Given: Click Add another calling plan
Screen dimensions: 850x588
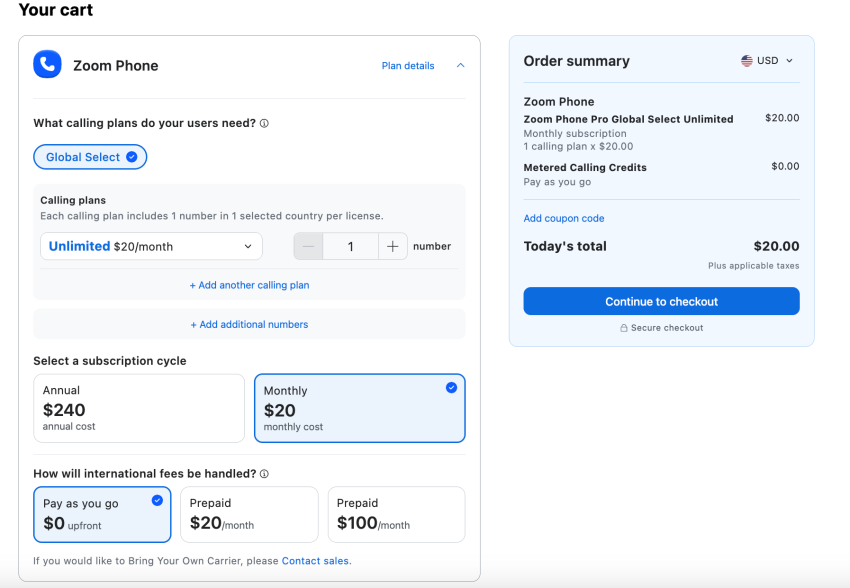Looking at the screenshot, I should click(x=249, y=285).
